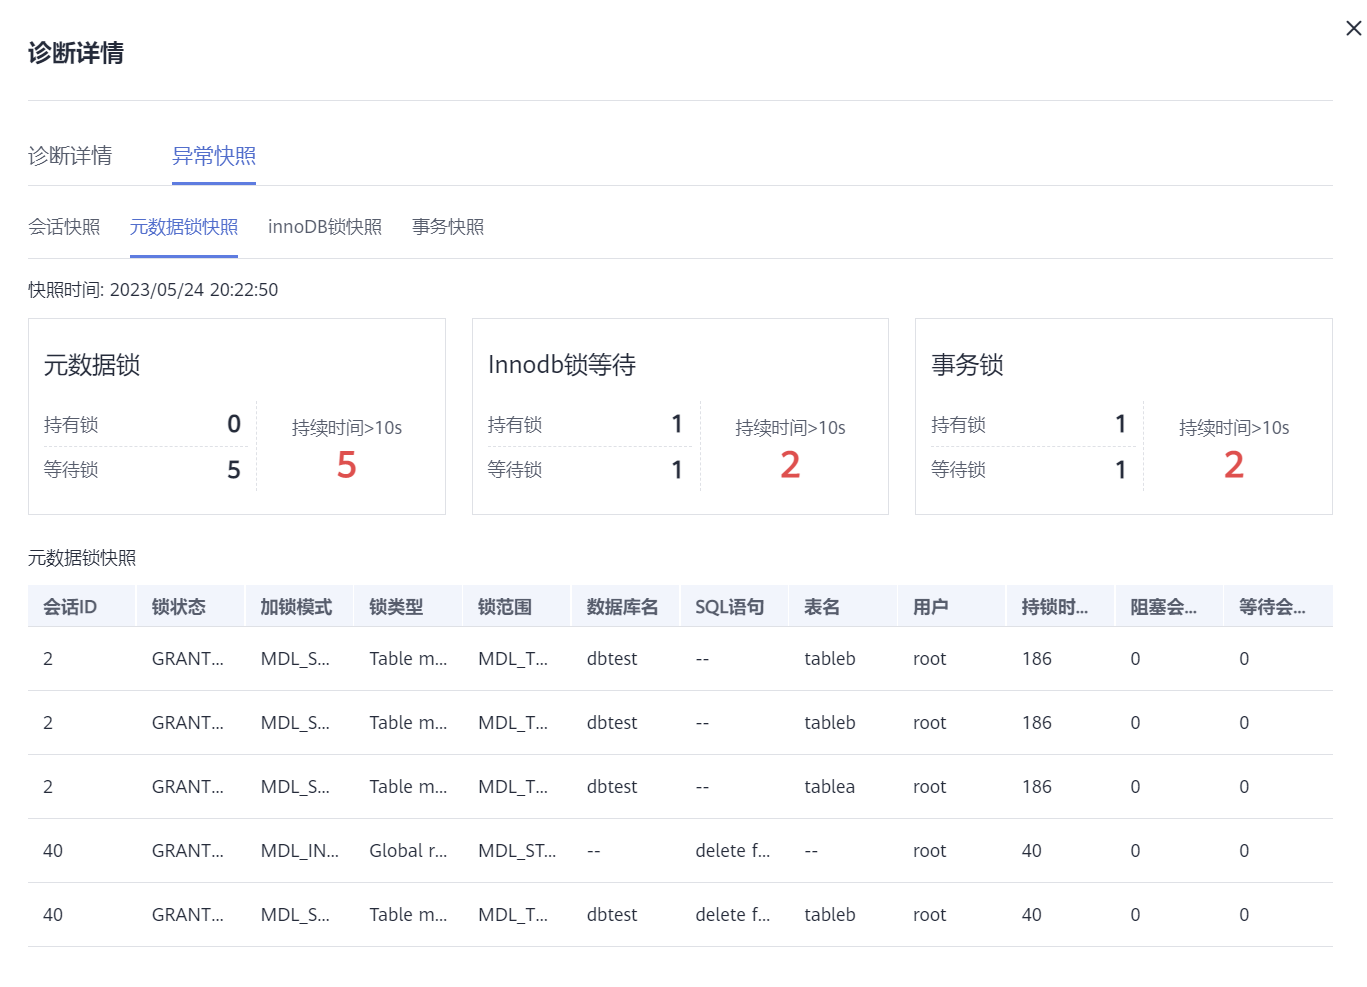Click the MDL_ST... lock scope cell
The image size is (1367, 987).
point(516,851)
